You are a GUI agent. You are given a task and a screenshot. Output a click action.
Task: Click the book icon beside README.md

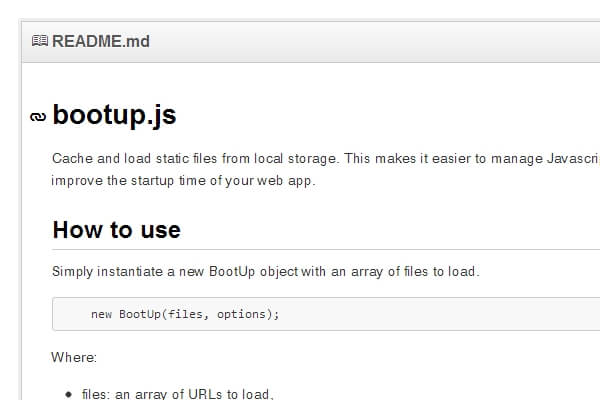[40, 42]
